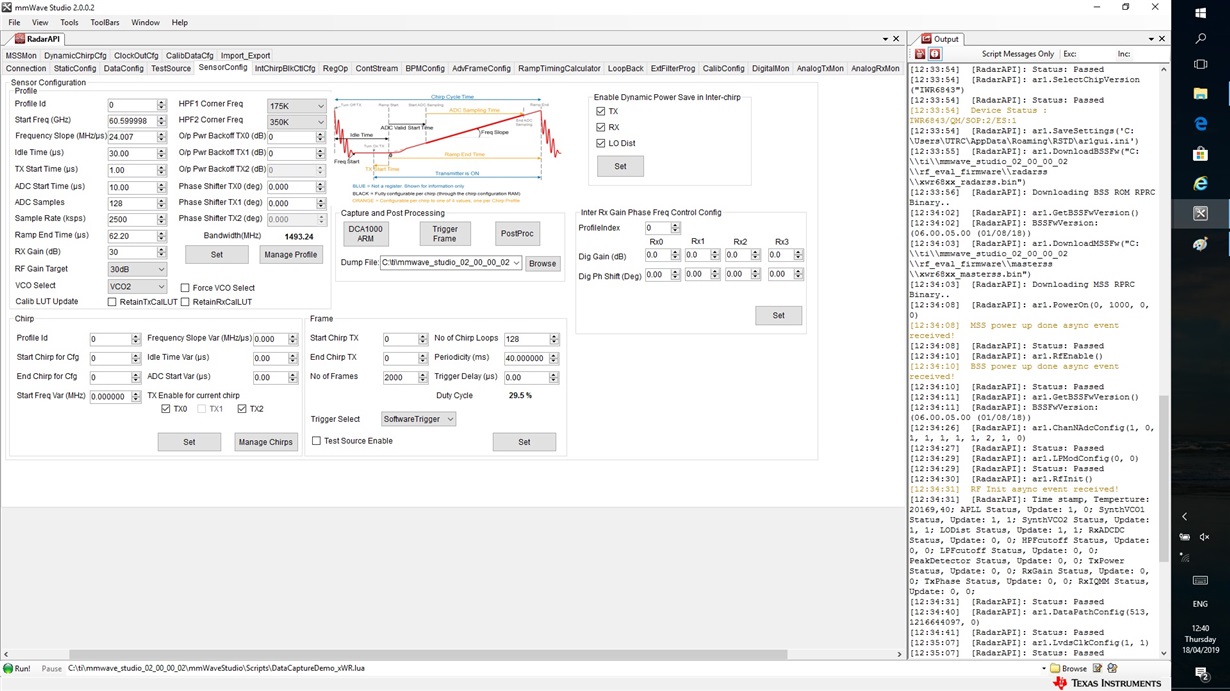The image size is (1230, 691).
Task: Open the View menu
Action: click(40, 22)
